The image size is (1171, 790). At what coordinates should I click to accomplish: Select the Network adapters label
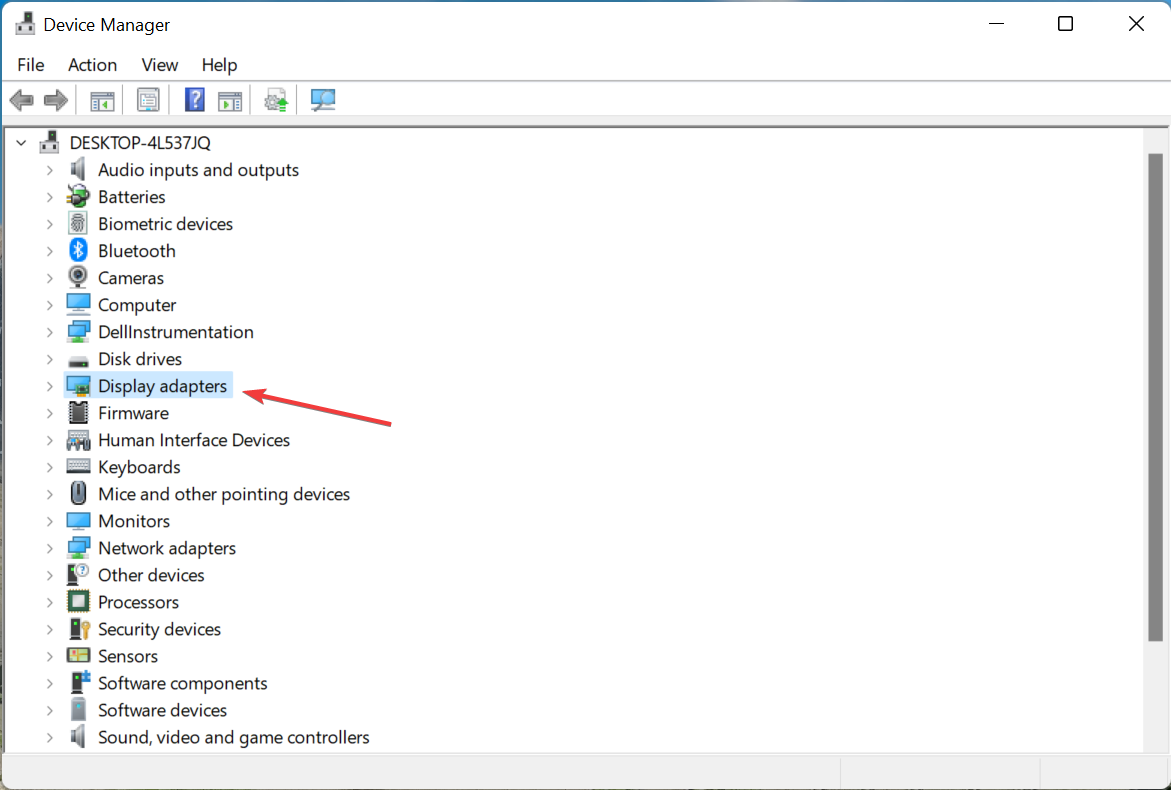pos(167,547)
